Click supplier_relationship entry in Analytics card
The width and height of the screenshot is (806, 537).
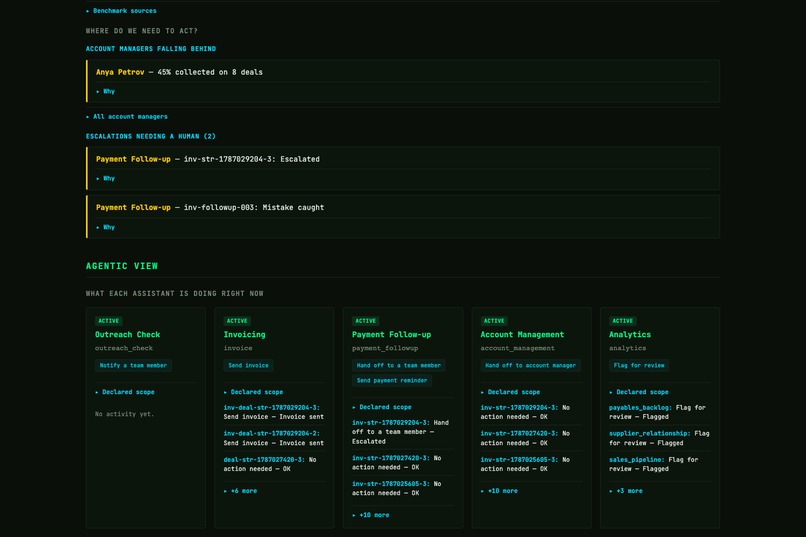click(650, 433)
